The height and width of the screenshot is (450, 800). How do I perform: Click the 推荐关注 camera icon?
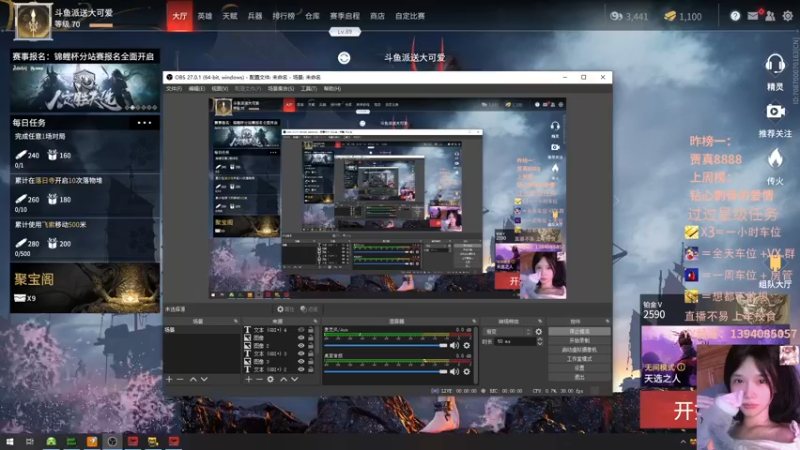[x=775, y=111]
